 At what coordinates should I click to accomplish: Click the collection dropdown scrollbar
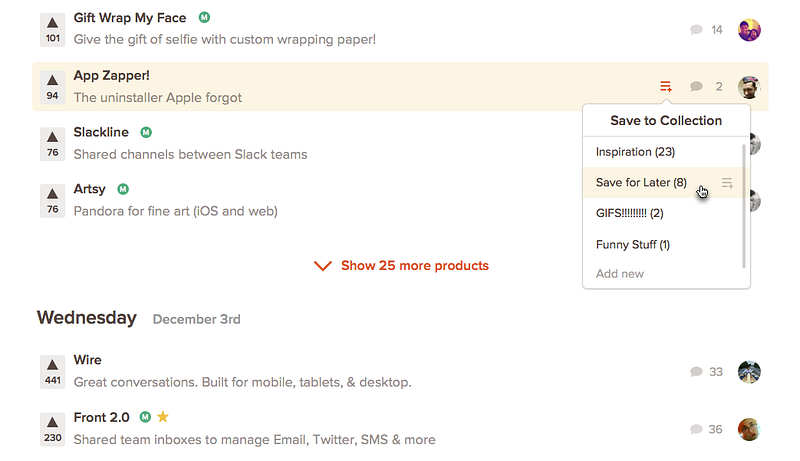coord(744,206)
